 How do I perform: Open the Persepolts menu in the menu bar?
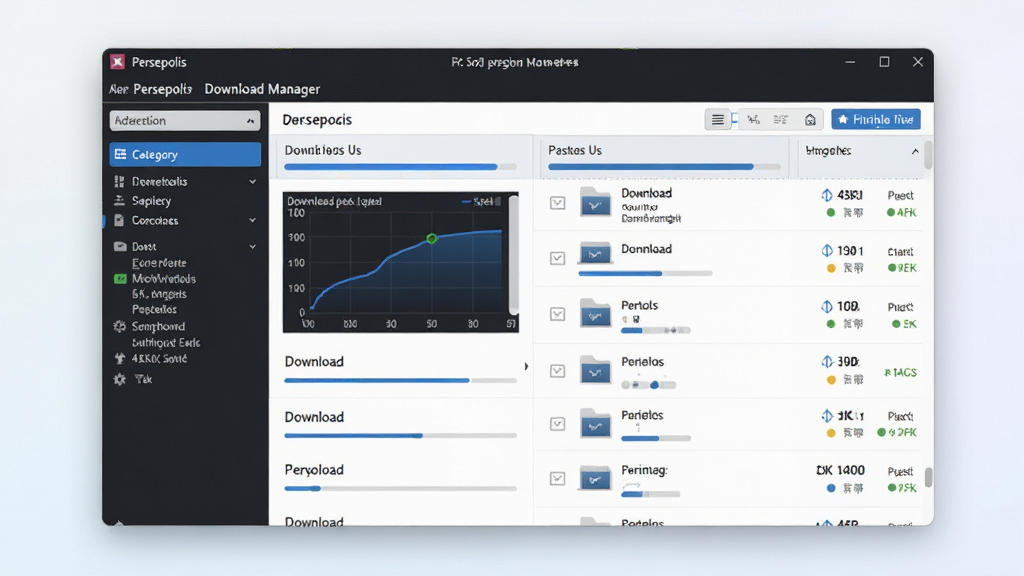[x=163, y=89]
